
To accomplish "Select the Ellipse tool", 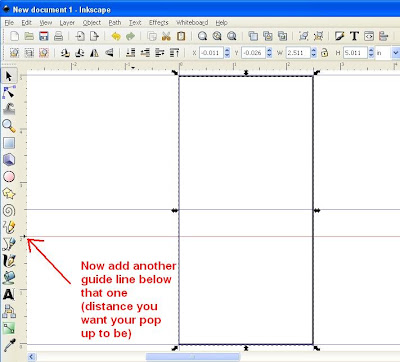I will (x=9, y=177).
